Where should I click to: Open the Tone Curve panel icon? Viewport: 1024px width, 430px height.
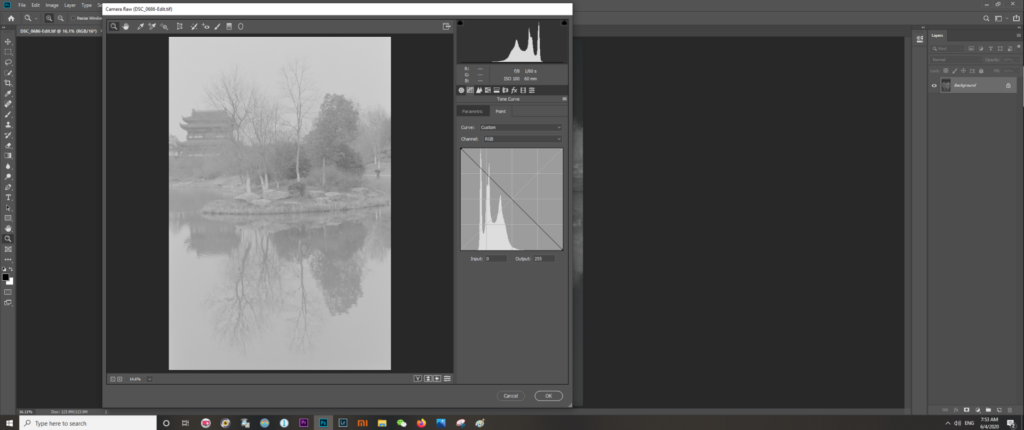click(x=470, y=90)
